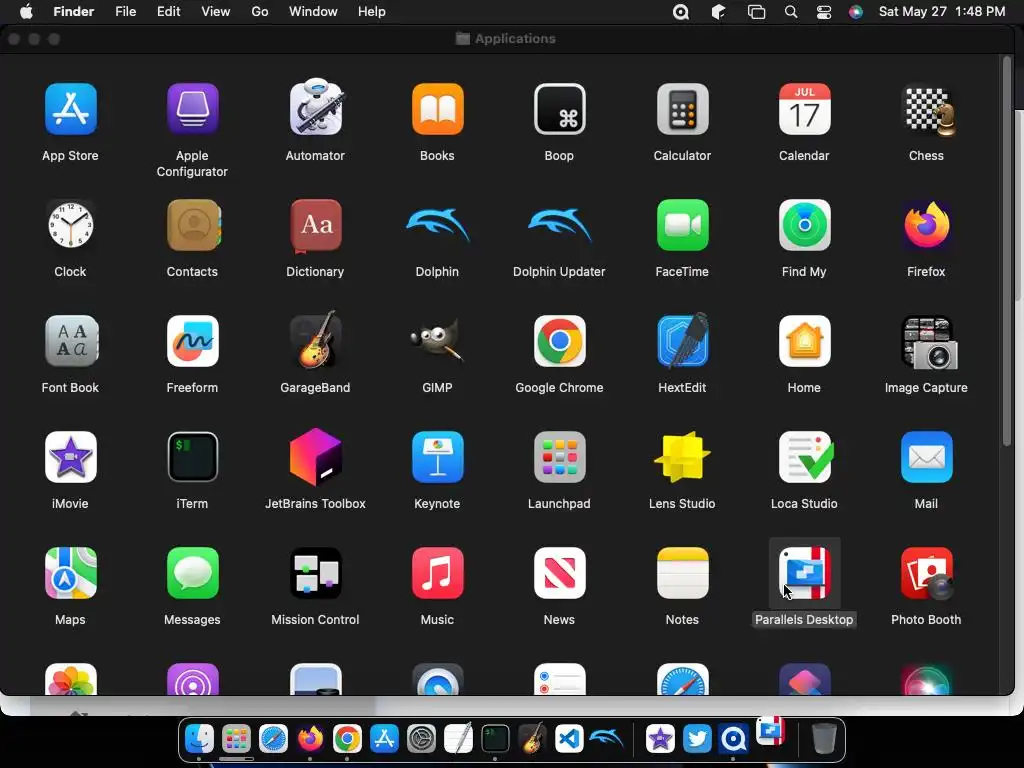
Task: Click the Find My app icon
Action: coord(805,225)
